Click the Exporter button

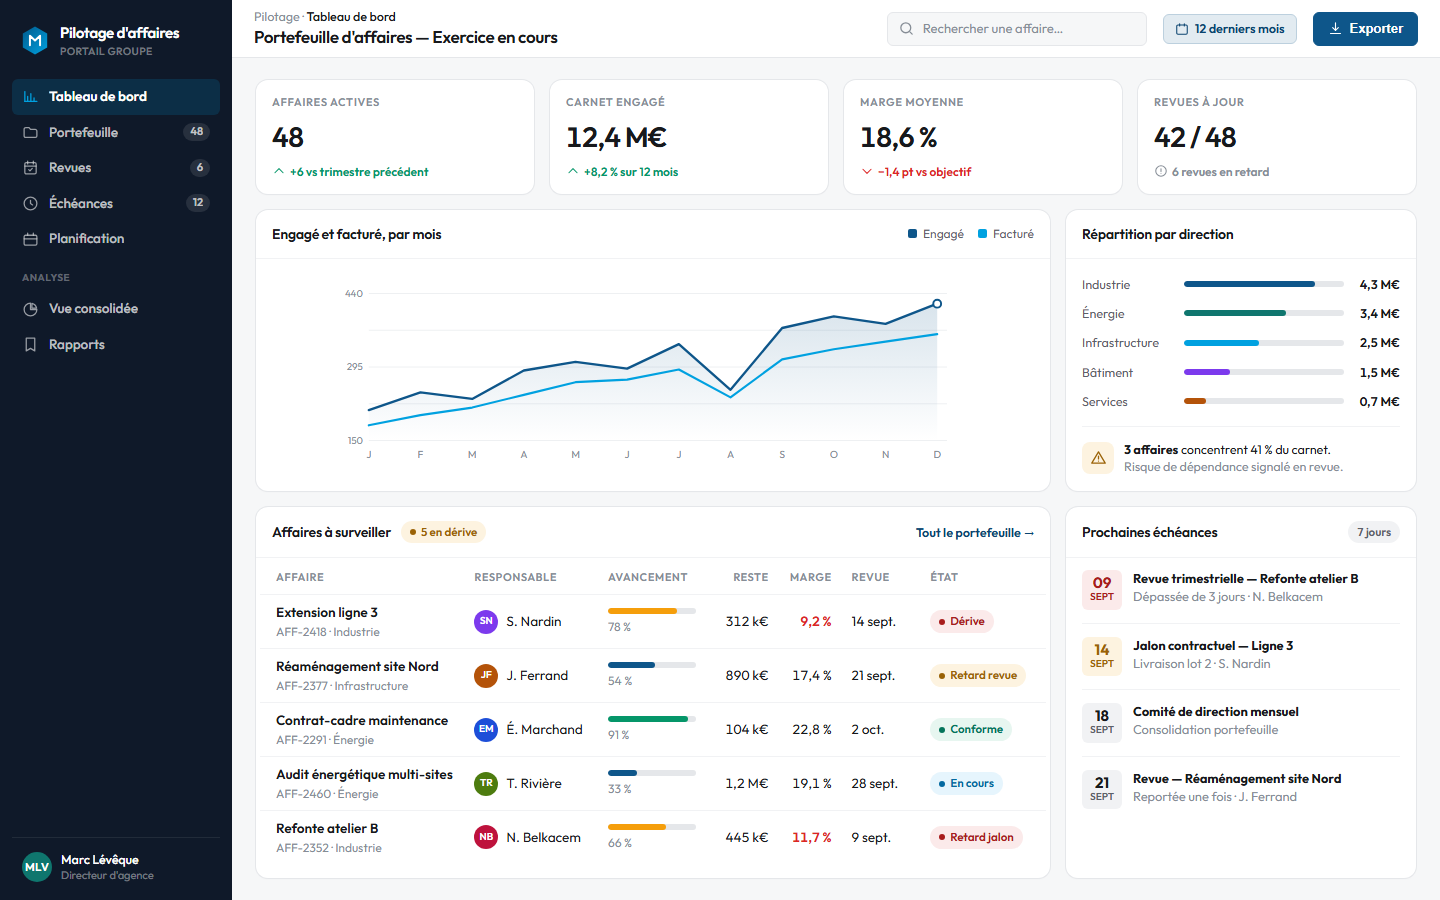point(1365,29)
